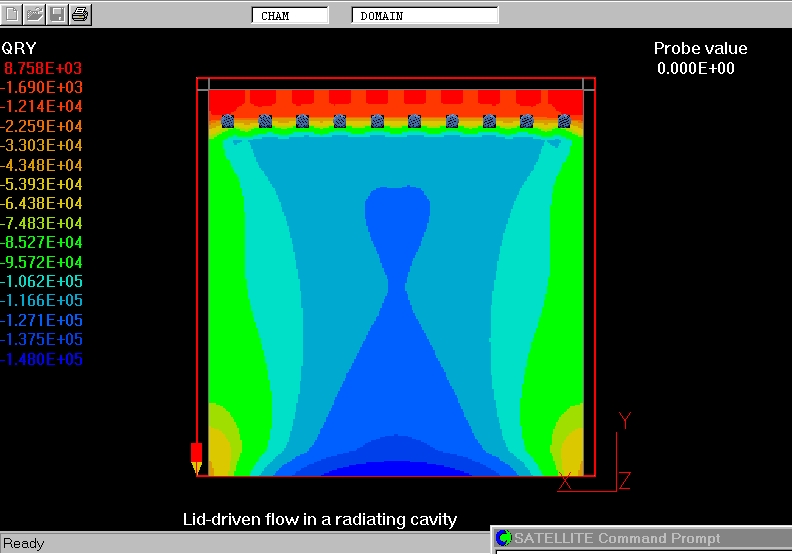Click the QRY variable label
Viewport: 792px width, 554px height.
tap(19, 48)
